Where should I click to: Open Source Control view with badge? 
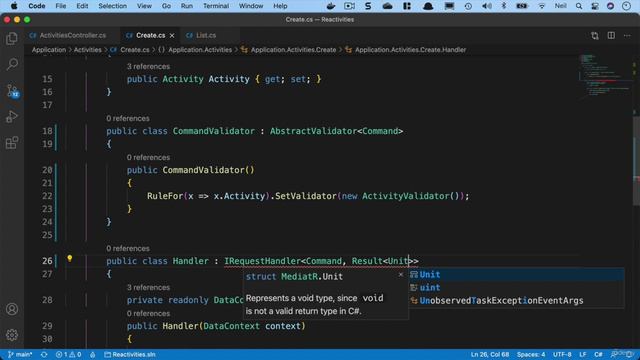point(12,91)
